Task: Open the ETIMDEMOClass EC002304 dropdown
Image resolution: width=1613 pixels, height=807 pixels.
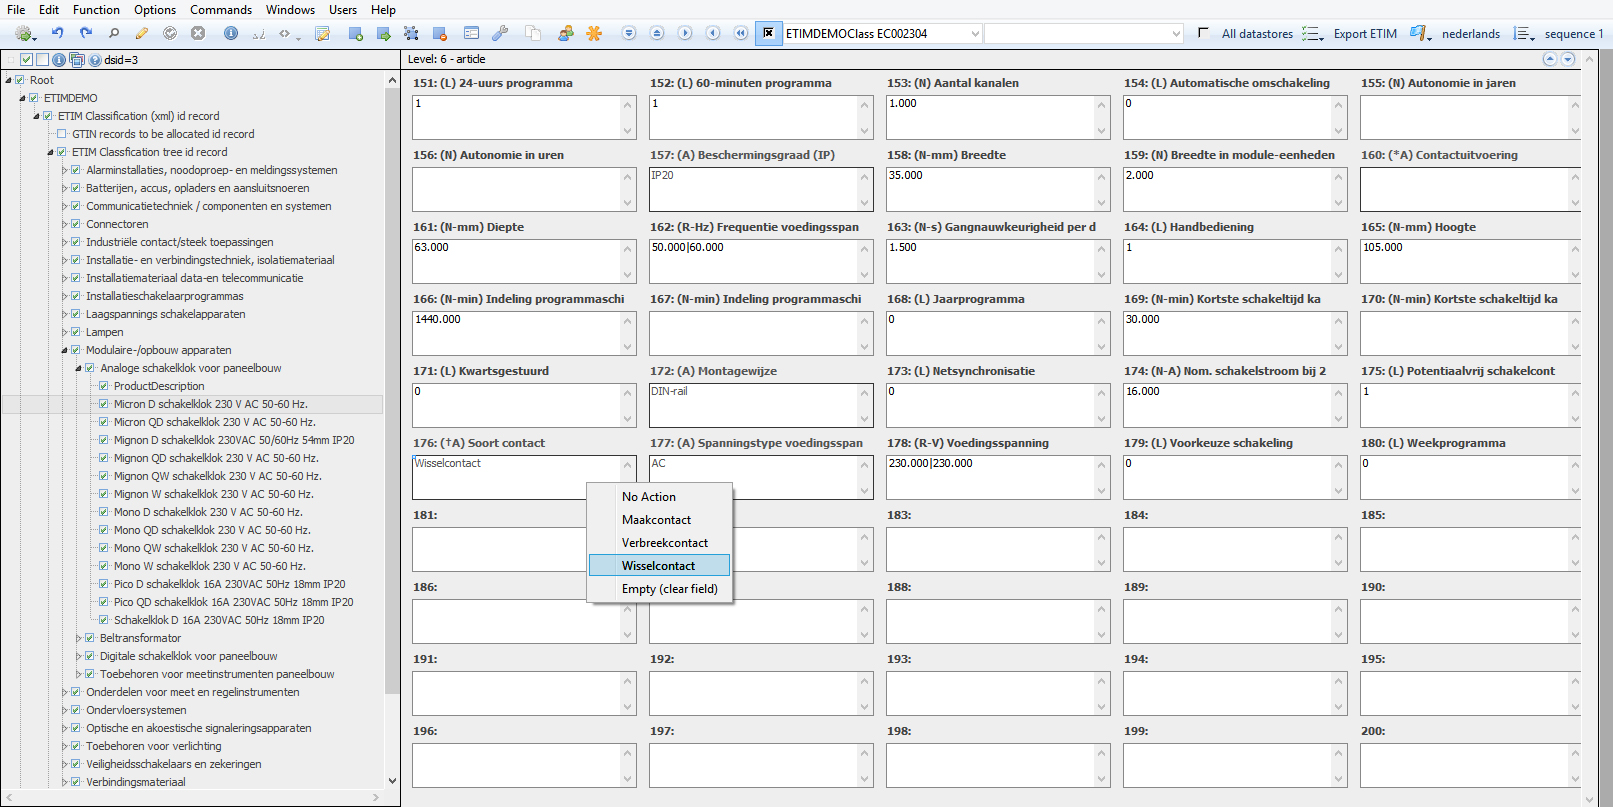Action: [x=975, y=34]
